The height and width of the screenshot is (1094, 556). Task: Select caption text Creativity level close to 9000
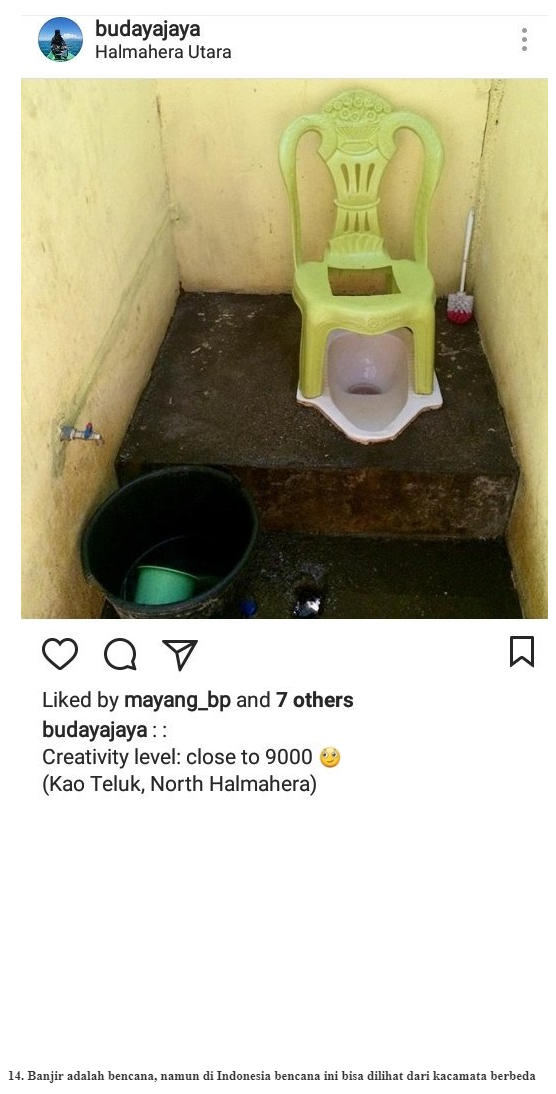click(177, 757)
